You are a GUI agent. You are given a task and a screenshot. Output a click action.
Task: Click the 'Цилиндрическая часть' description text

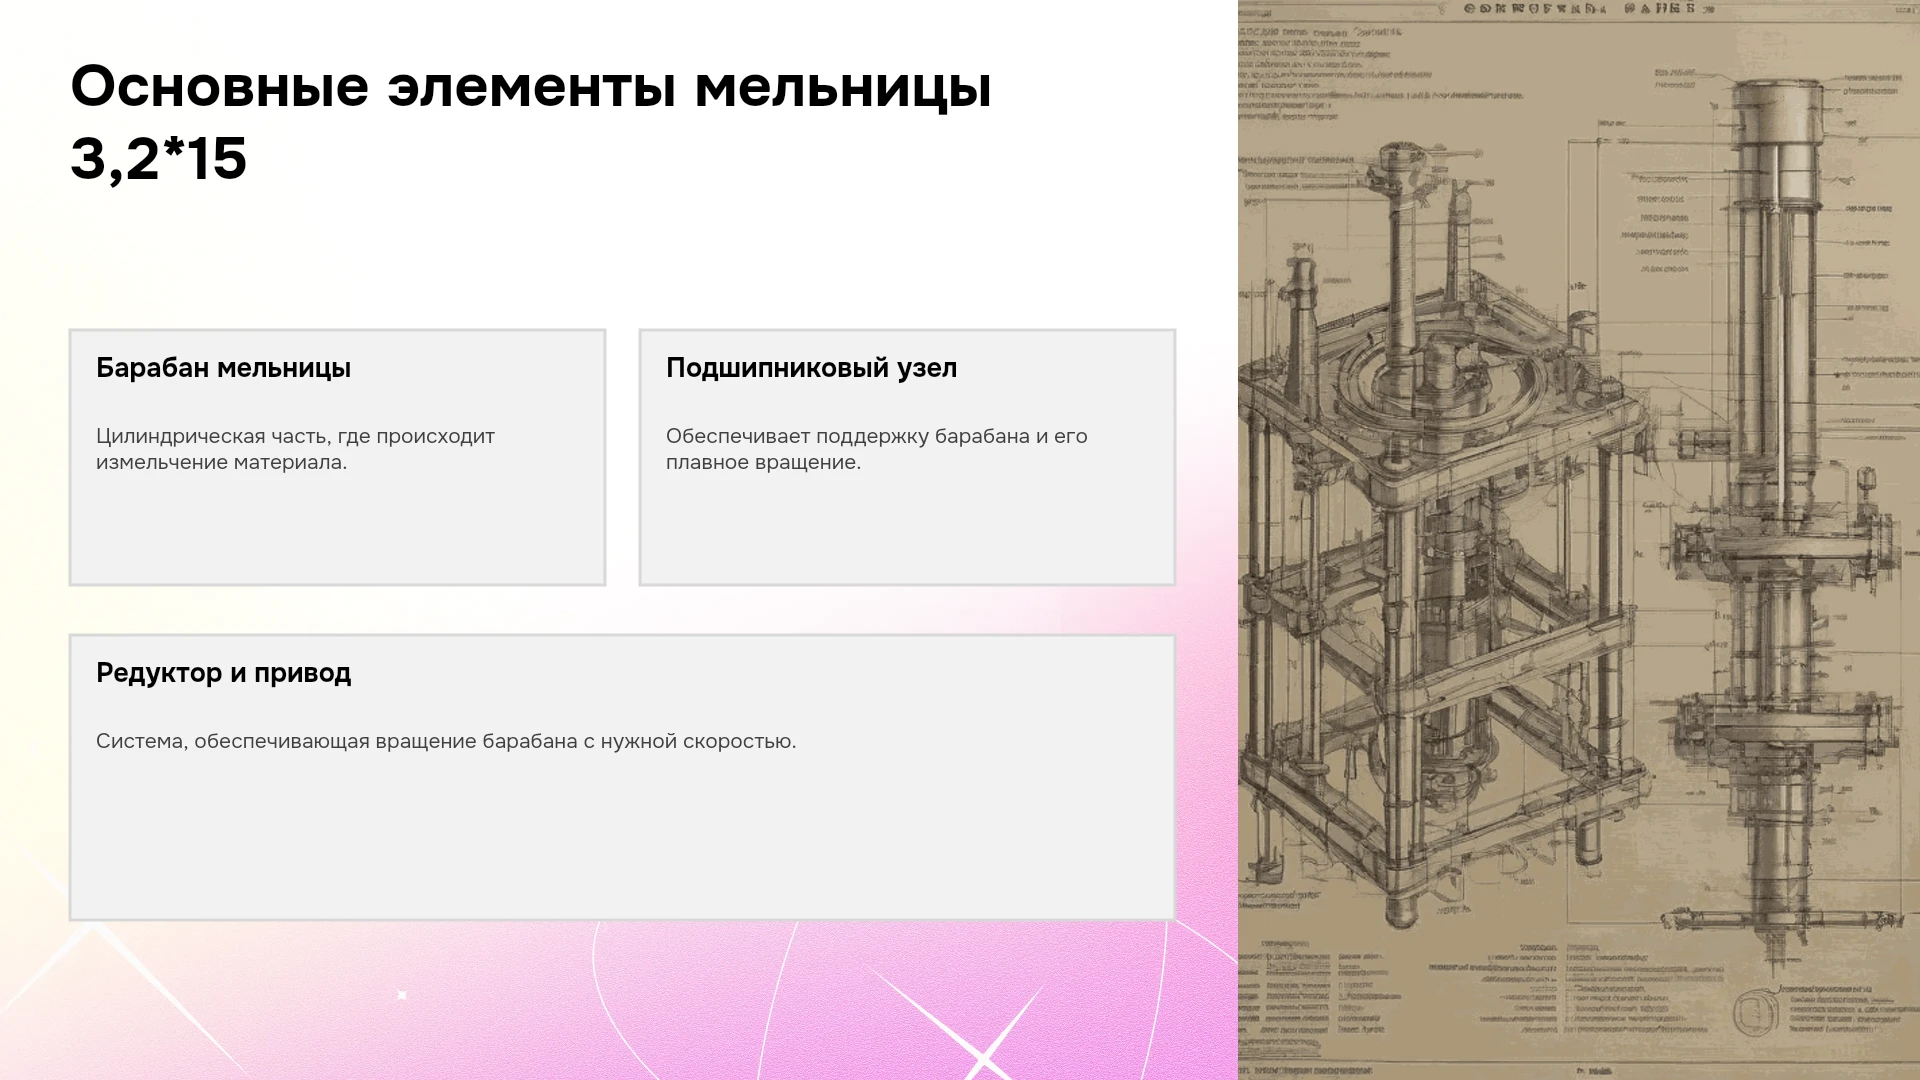295,449
